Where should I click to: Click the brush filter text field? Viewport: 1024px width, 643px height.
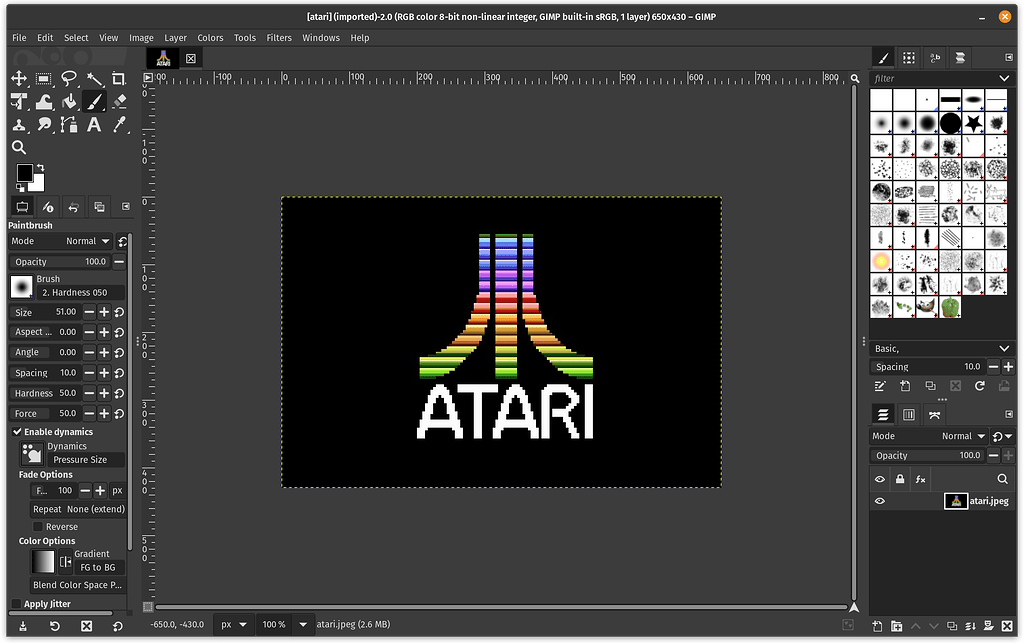tap(932, 78)
